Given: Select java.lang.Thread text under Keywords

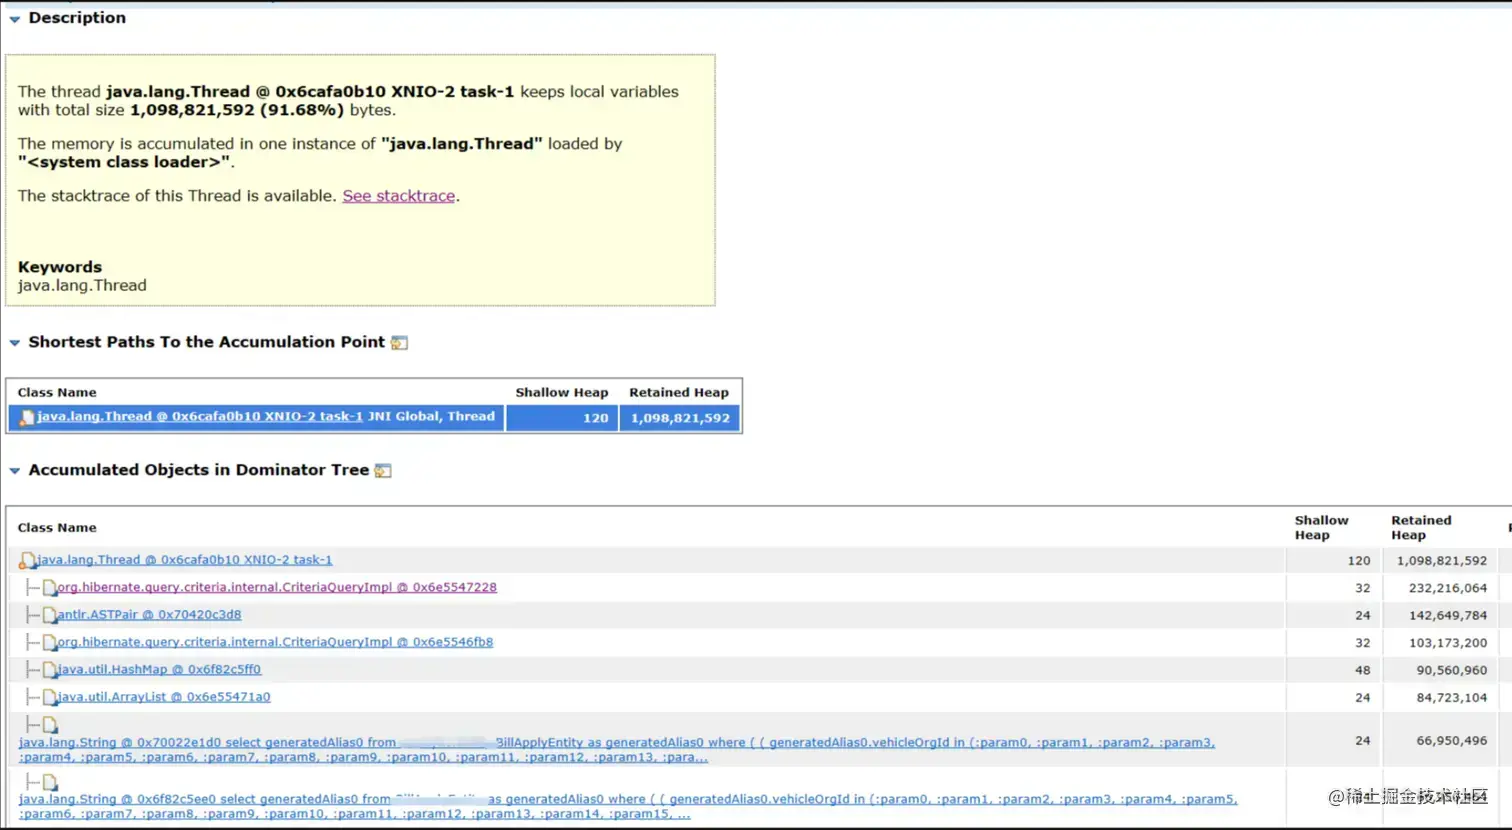Looking at the screenshot, I should 82,286.
